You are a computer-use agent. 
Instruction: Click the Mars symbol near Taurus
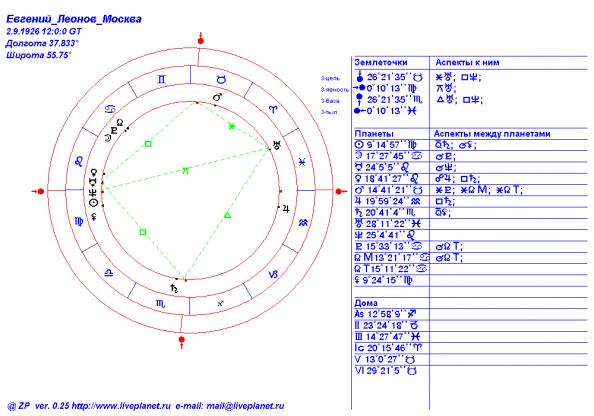(217, 97)
